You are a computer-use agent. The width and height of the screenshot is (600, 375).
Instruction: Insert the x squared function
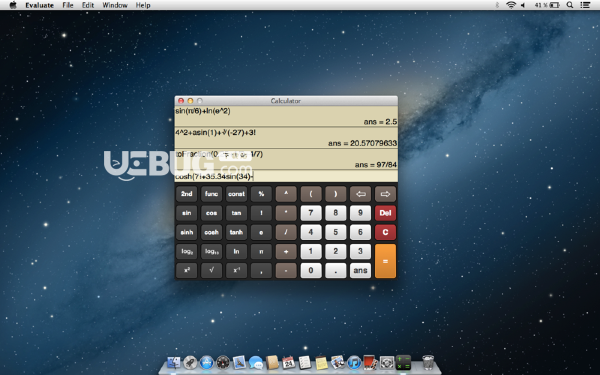tap(187, 271)
